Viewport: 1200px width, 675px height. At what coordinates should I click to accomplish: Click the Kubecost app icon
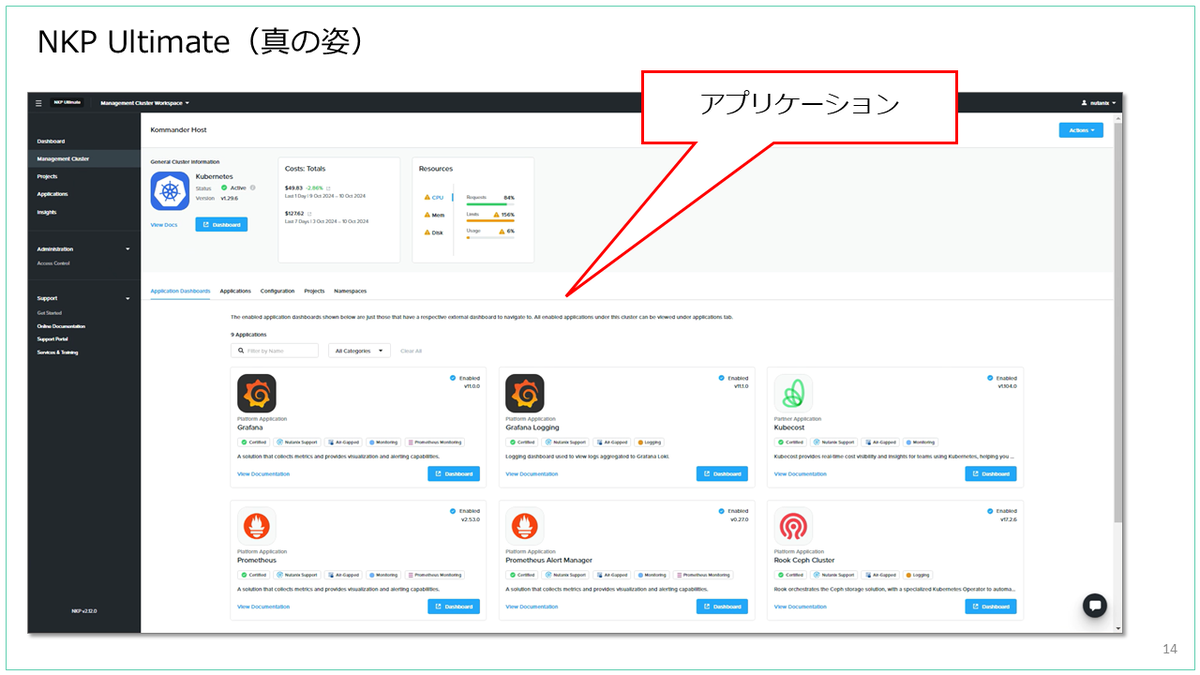pyautogui.click(x=793, y=393)
